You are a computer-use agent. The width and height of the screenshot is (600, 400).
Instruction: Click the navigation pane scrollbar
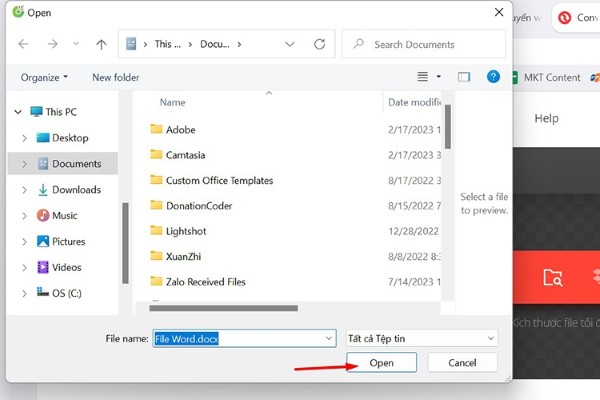(125, 243)
